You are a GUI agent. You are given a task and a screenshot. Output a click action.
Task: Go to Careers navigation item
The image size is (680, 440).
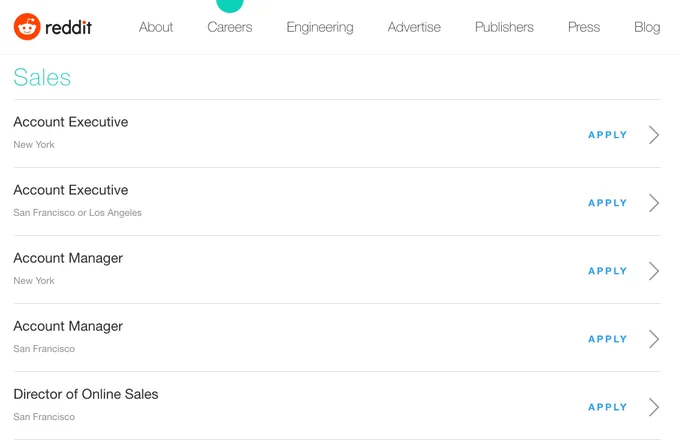[229, 27]
